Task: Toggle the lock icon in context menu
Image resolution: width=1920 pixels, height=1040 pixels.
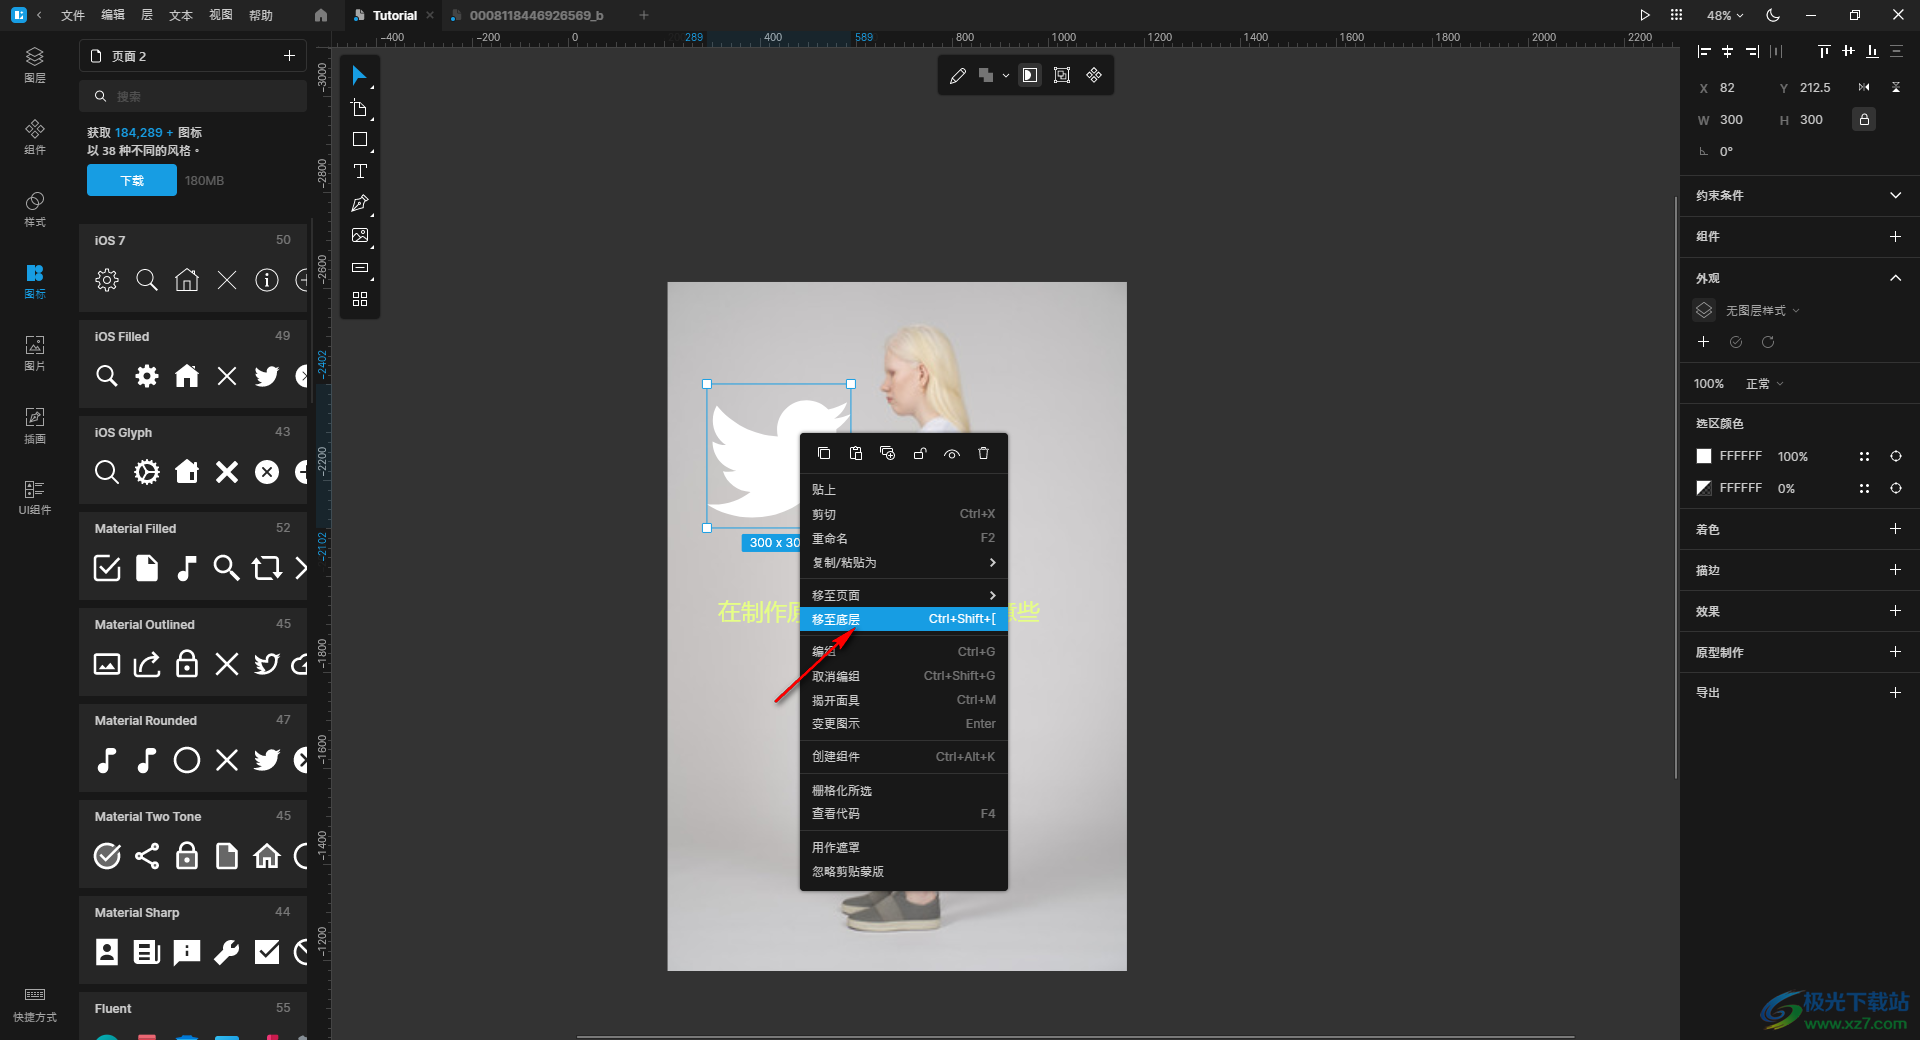Action: [x=920, y=454]
